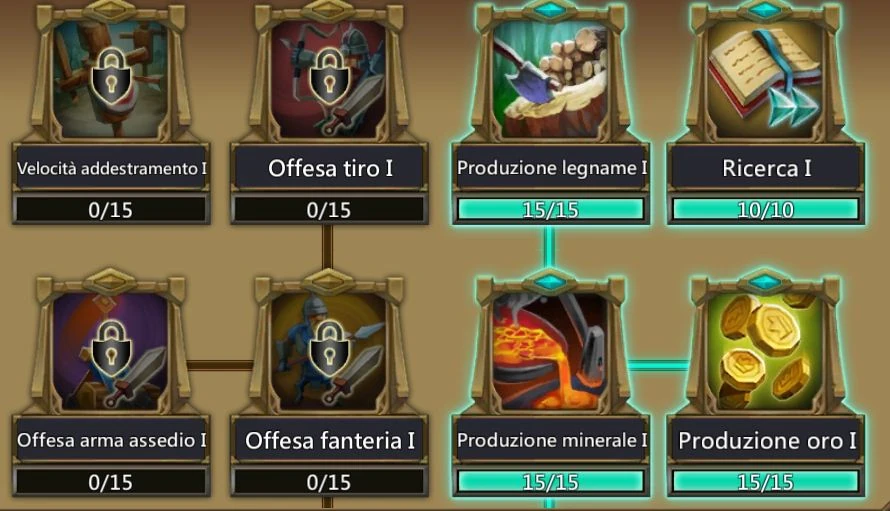Tap the Offesa arma assedio I label
890x511 pixels.
111,441
